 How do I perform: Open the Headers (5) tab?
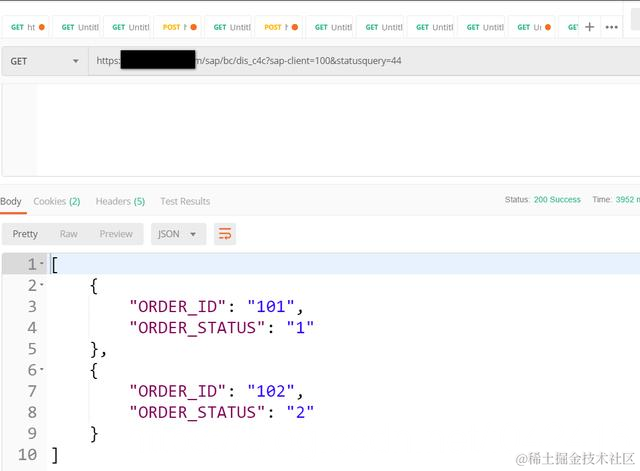120,201
